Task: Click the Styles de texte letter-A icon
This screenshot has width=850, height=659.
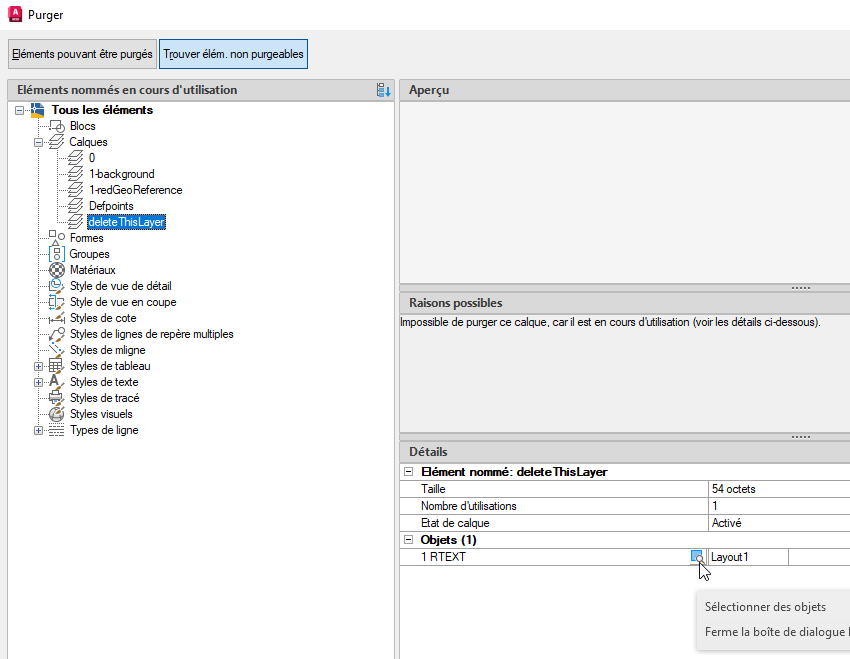Action: 55,382
